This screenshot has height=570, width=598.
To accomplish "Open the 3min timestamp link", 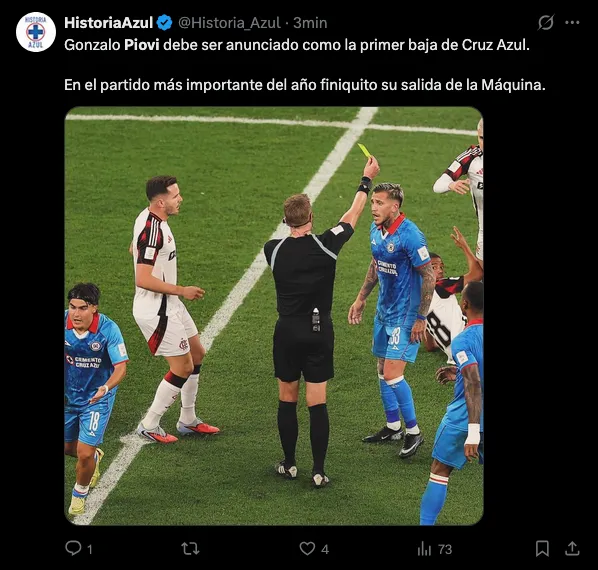I will click(x=310, y=23).
